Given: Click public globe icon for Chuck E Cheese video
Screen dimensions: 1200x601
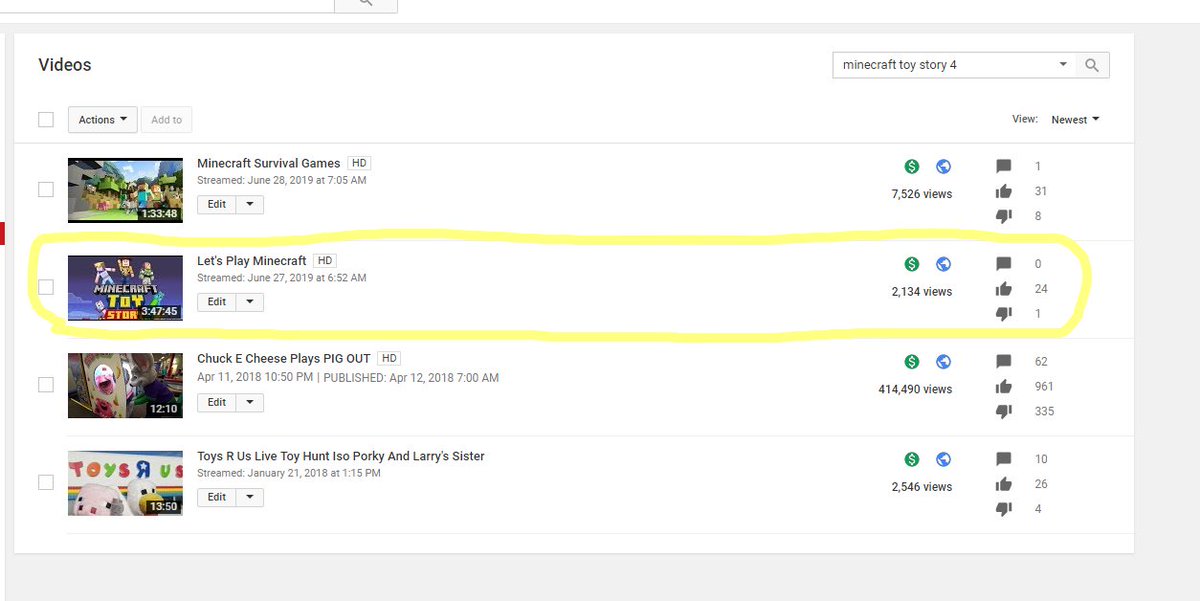Looking at the screenshot, I should 943,361.
